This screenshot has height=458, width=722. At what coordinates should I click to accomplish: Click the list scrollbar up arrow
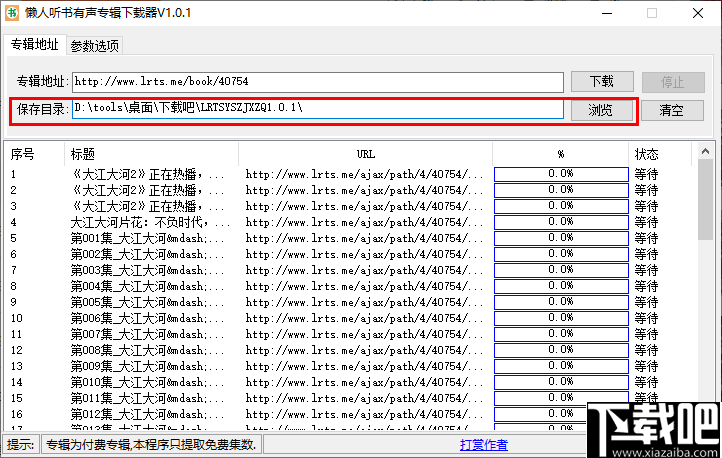pyautogui.click(x=705, y=151)
